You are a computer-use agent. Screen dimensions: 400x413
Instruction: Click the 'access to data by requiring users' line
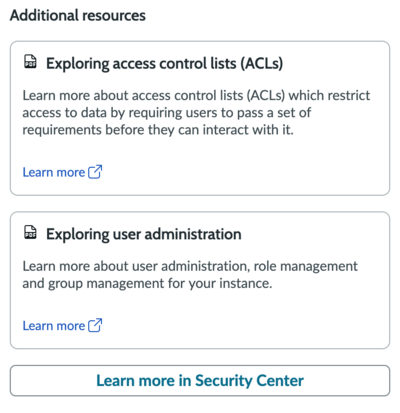167,113
